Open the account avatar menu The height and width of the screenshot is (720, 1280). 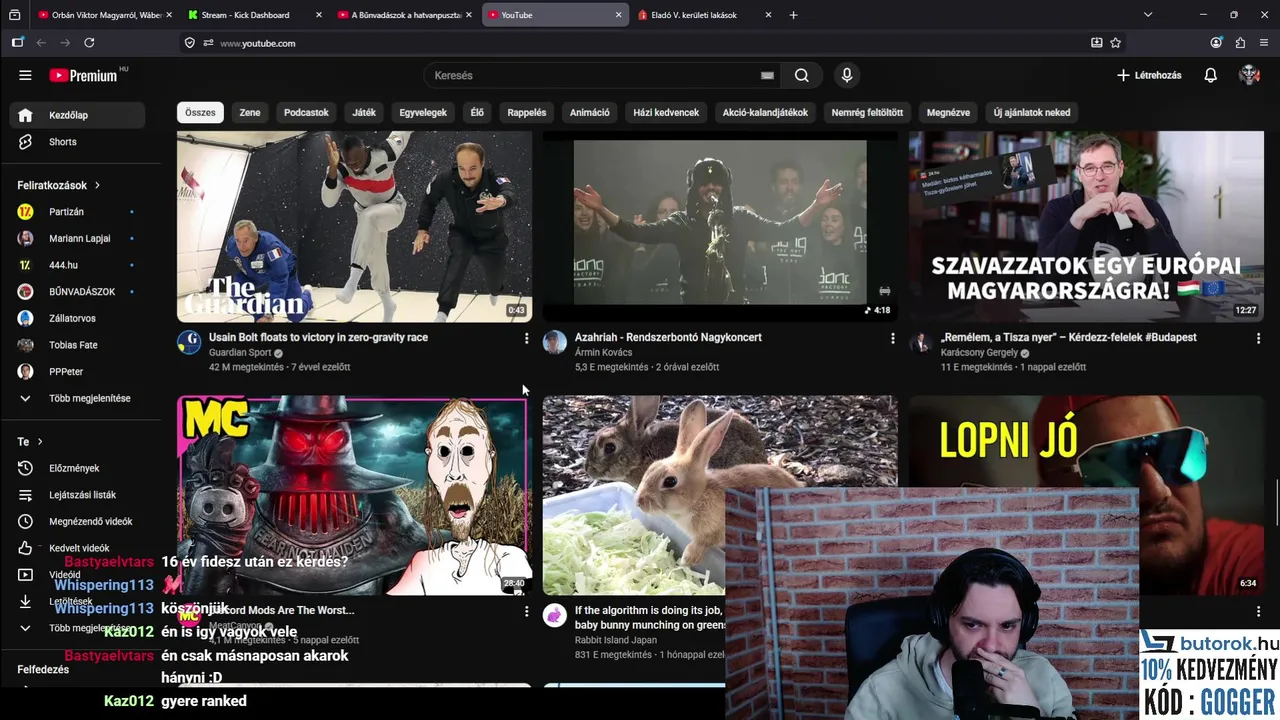(1249, 75)
